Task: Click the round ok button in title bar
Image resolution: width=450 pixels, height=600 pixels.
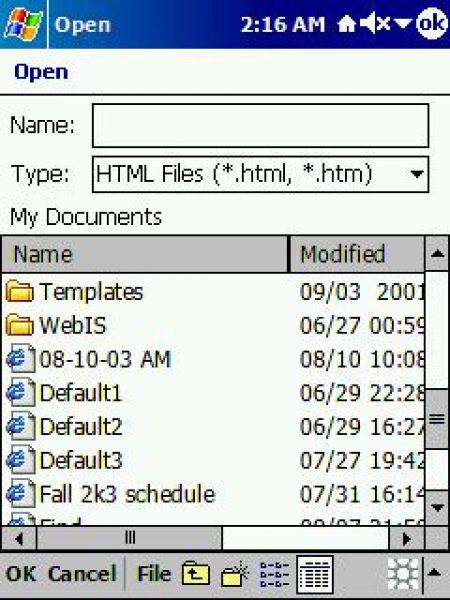Action: coord(432,24)
